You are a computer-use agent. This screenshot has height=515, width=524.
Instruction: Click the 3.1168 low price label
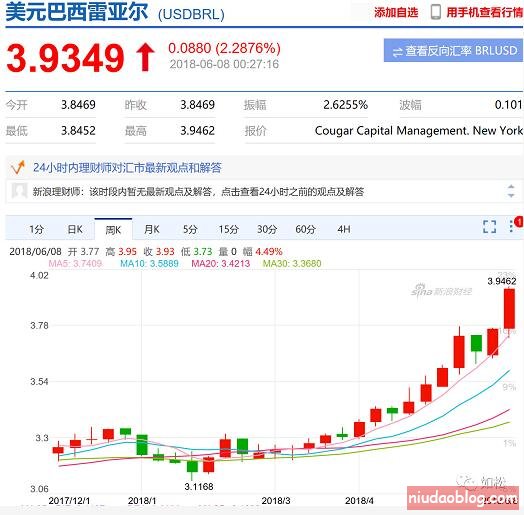[x=199, y=486]
